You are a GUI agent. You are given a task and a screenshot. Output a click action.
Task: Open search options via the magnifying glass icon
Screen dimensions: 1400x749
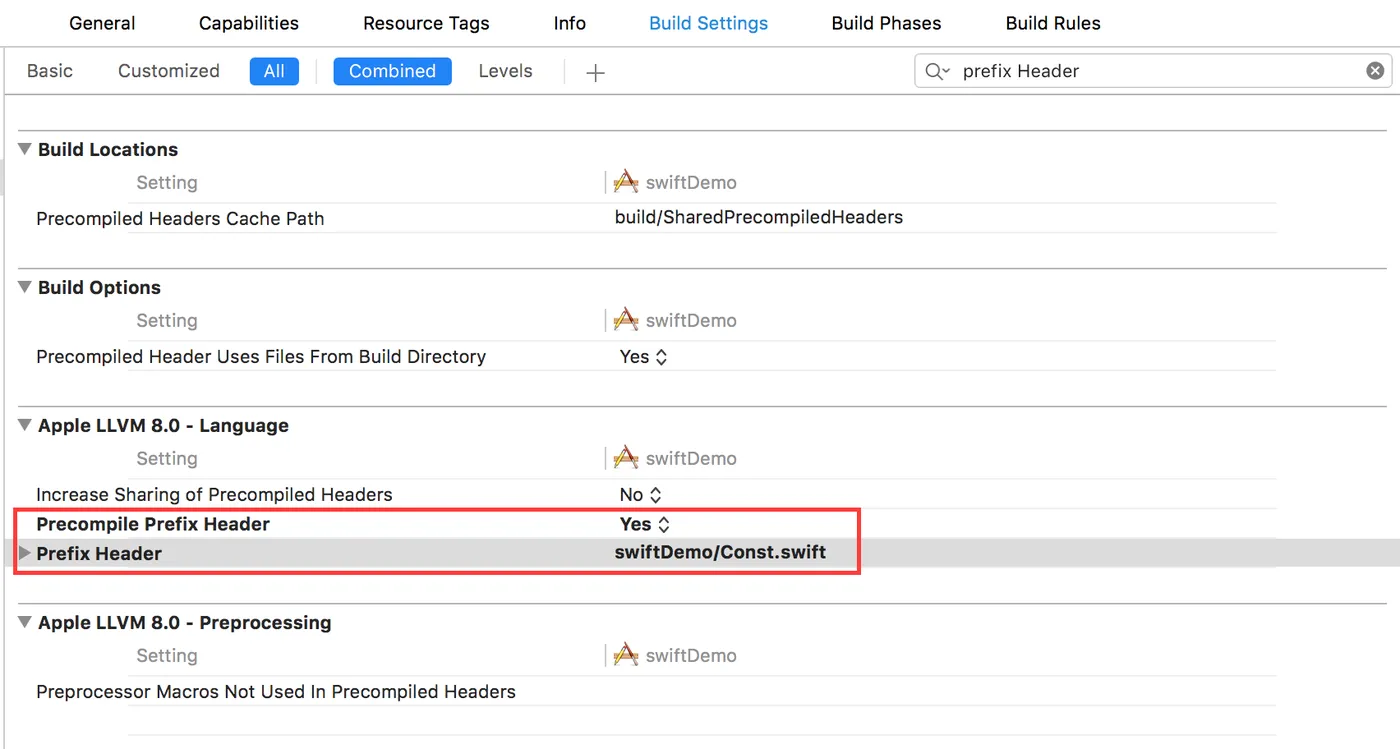tap(936, 71)
